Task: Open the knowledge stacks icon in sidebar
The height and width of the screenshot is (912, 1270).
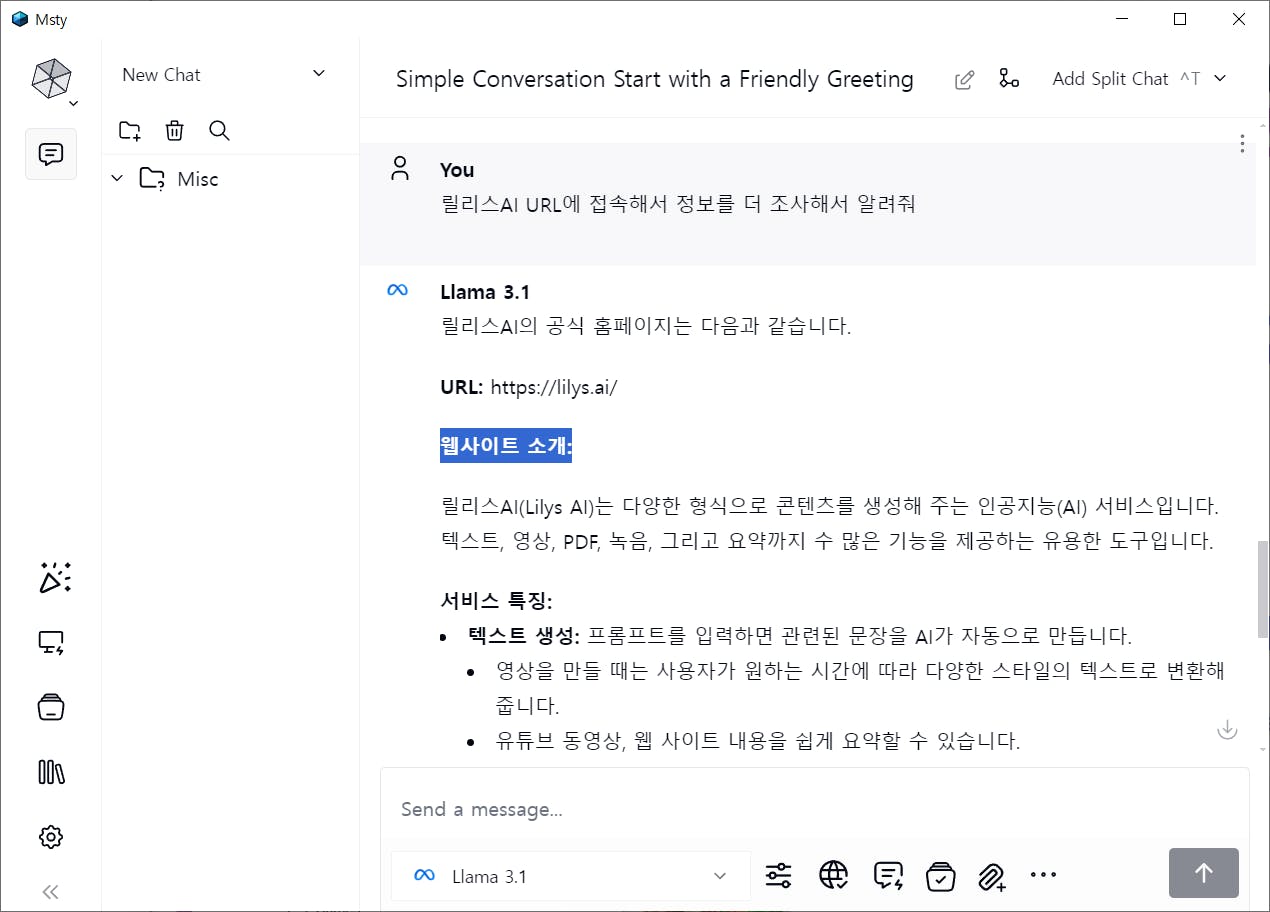Action: click(51, 707)
